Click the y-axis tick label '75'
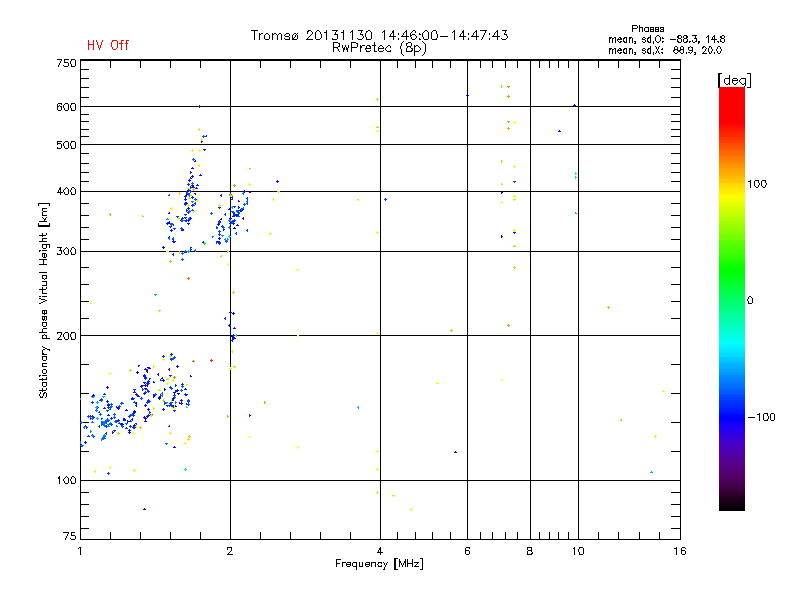 (70, 536)
